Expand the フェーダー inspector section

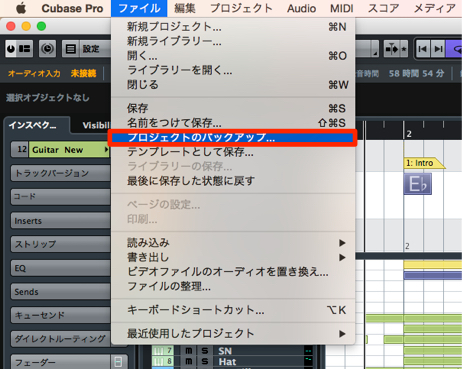(x=61, y=362)
